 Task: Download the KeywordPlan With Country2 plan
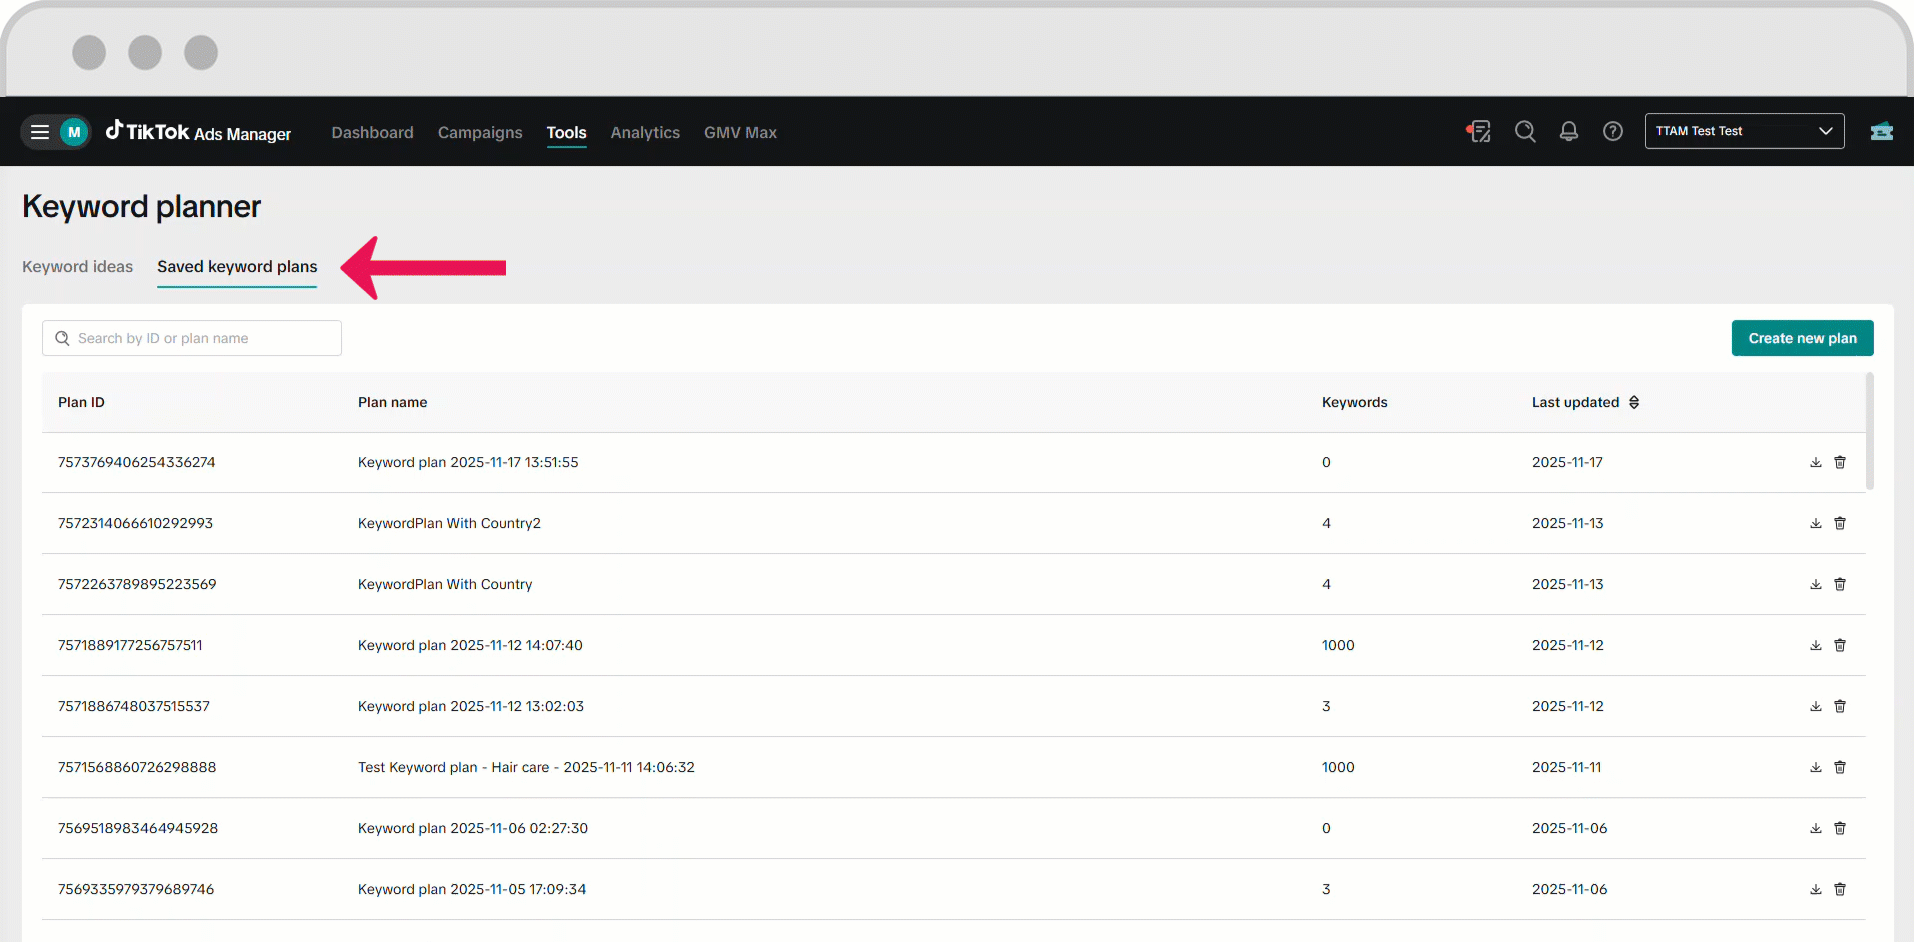click(1815, 523)
